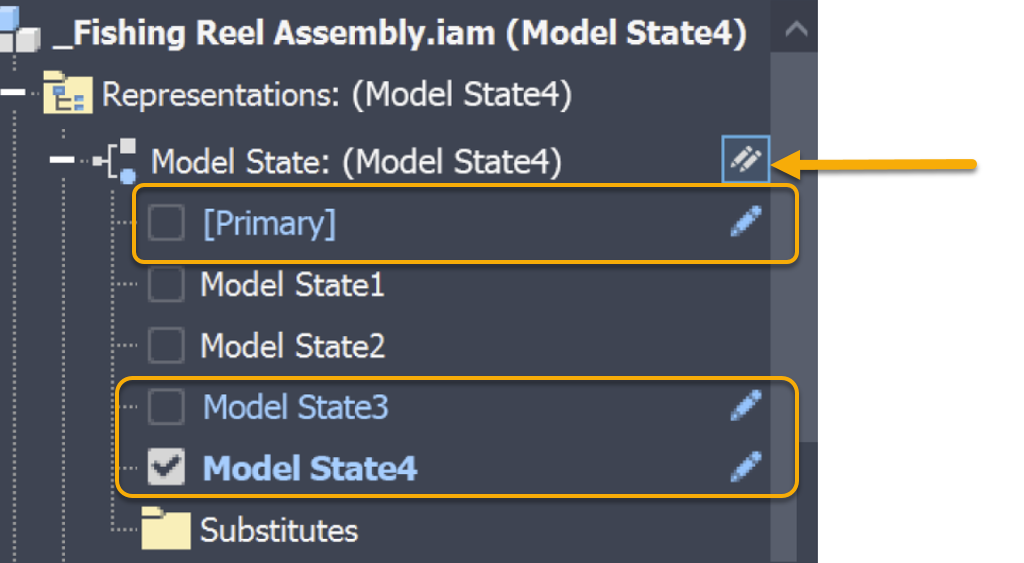Screen dimensions: 1024x563
Task: Click the pencil icon on the Primary row
Action: [x=746, y=222]
